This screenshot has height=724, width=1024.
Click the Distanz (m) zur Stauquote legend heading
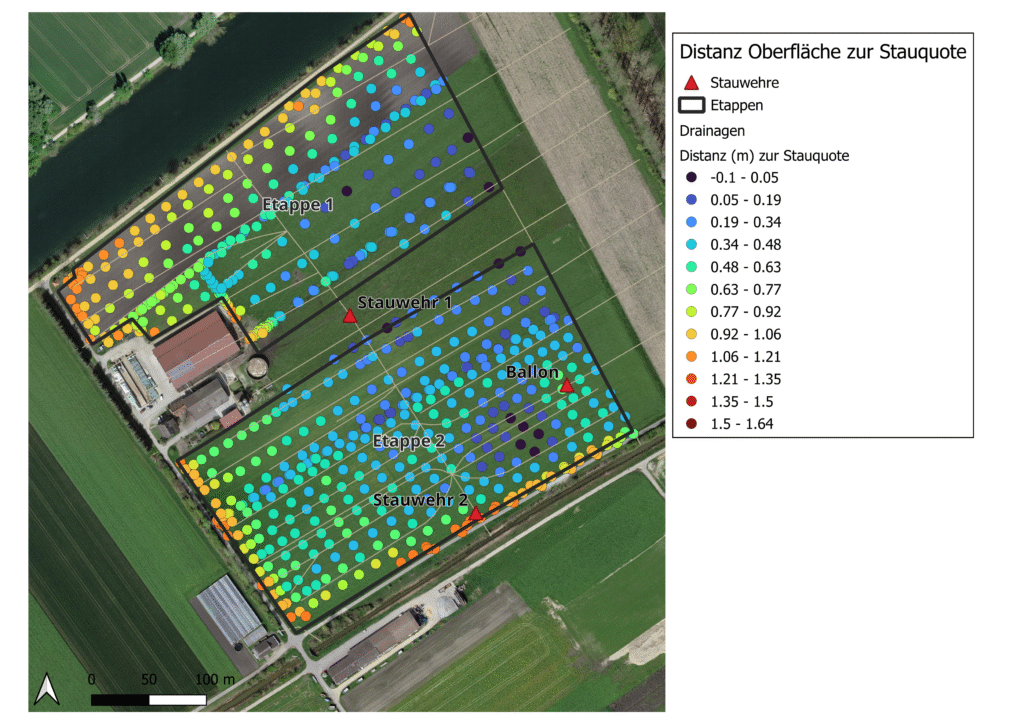764,155
